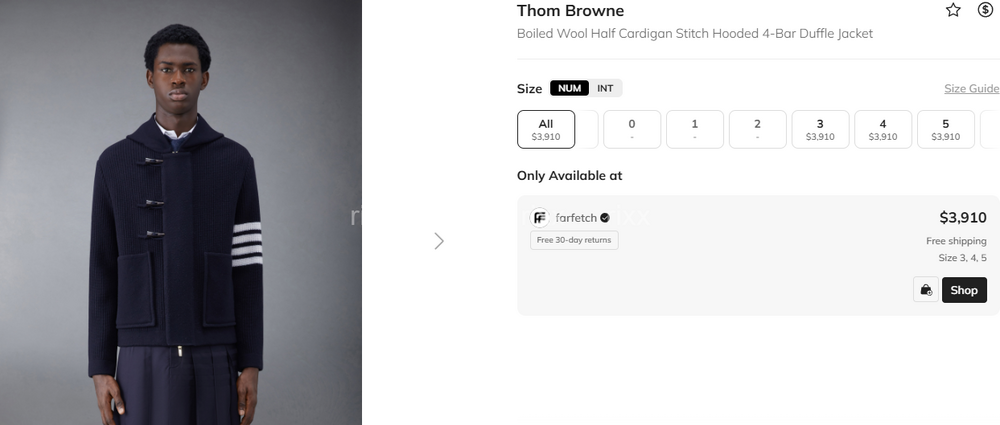Open the Size Guide link
The width and height of the screenshot is (1000, 425).
(971, 89)
